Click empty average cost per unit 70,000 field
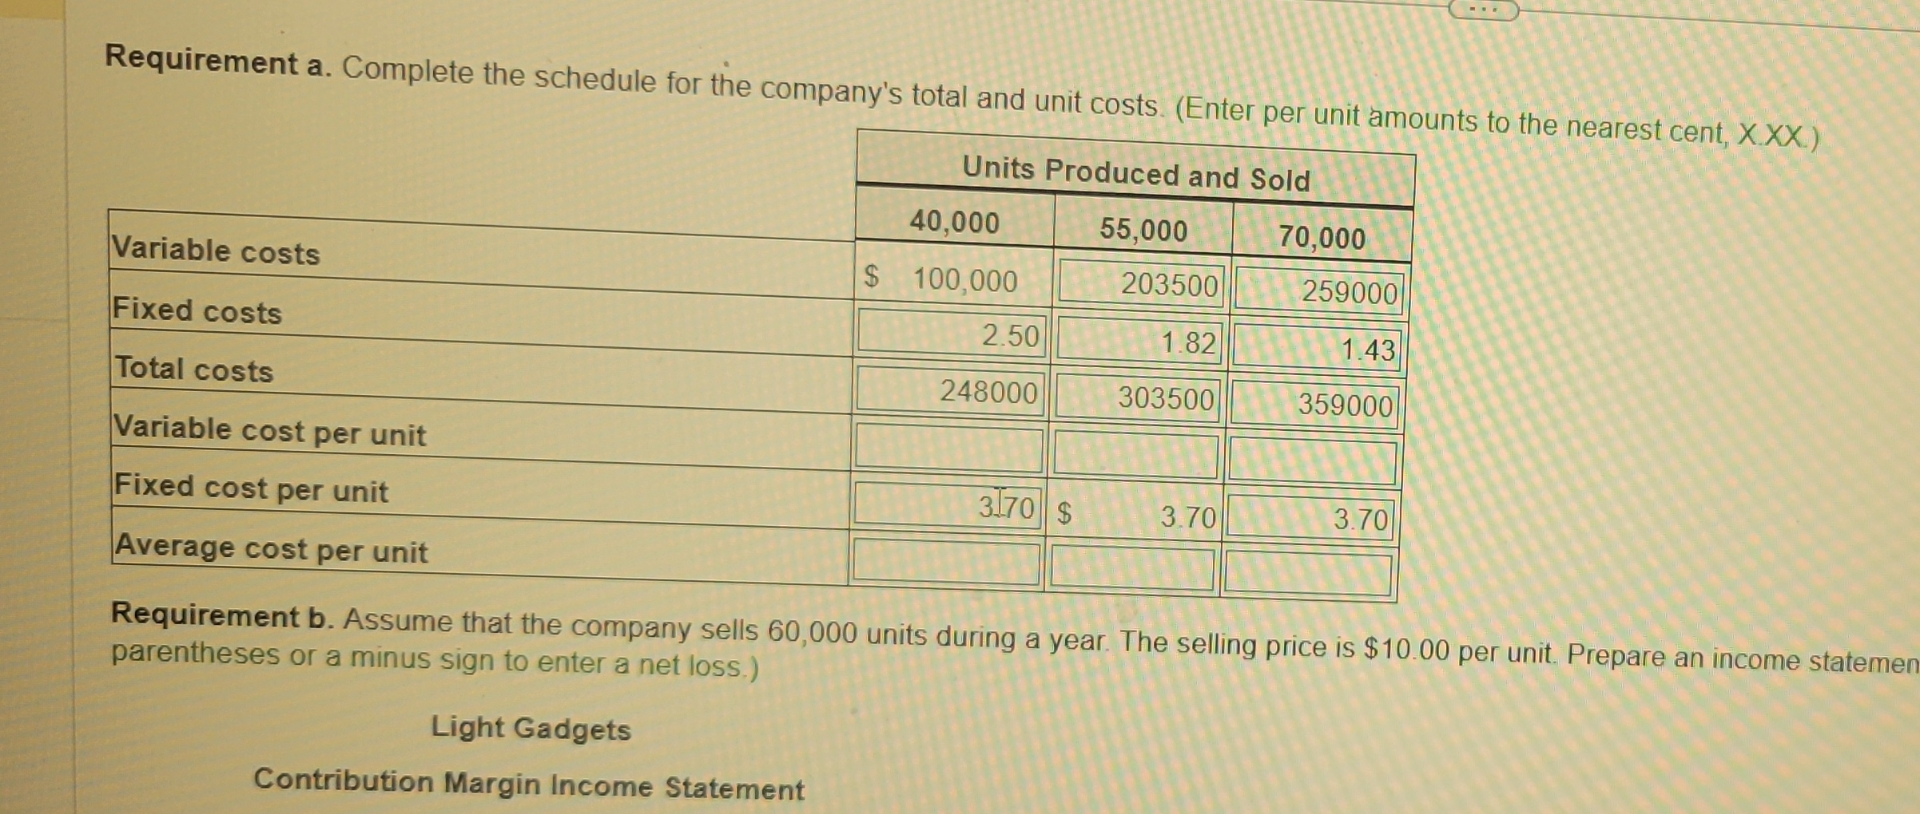This screenshot has width=1920, height=814. [x=1307, y=575]
